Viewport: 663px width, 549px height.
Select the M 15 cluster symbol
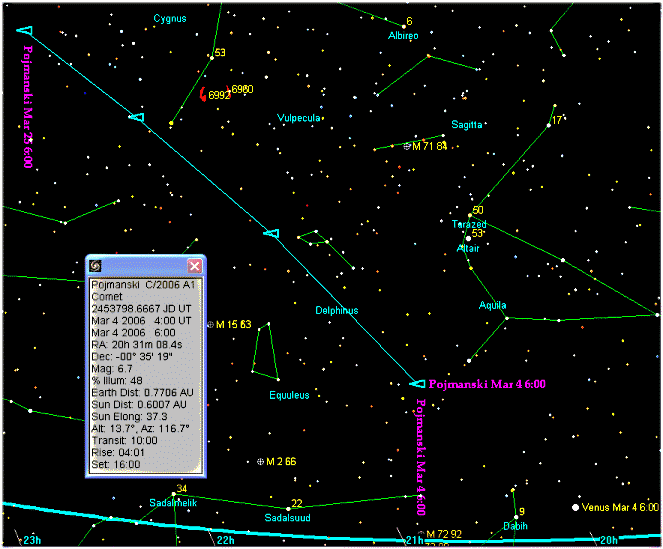[210, 325]
